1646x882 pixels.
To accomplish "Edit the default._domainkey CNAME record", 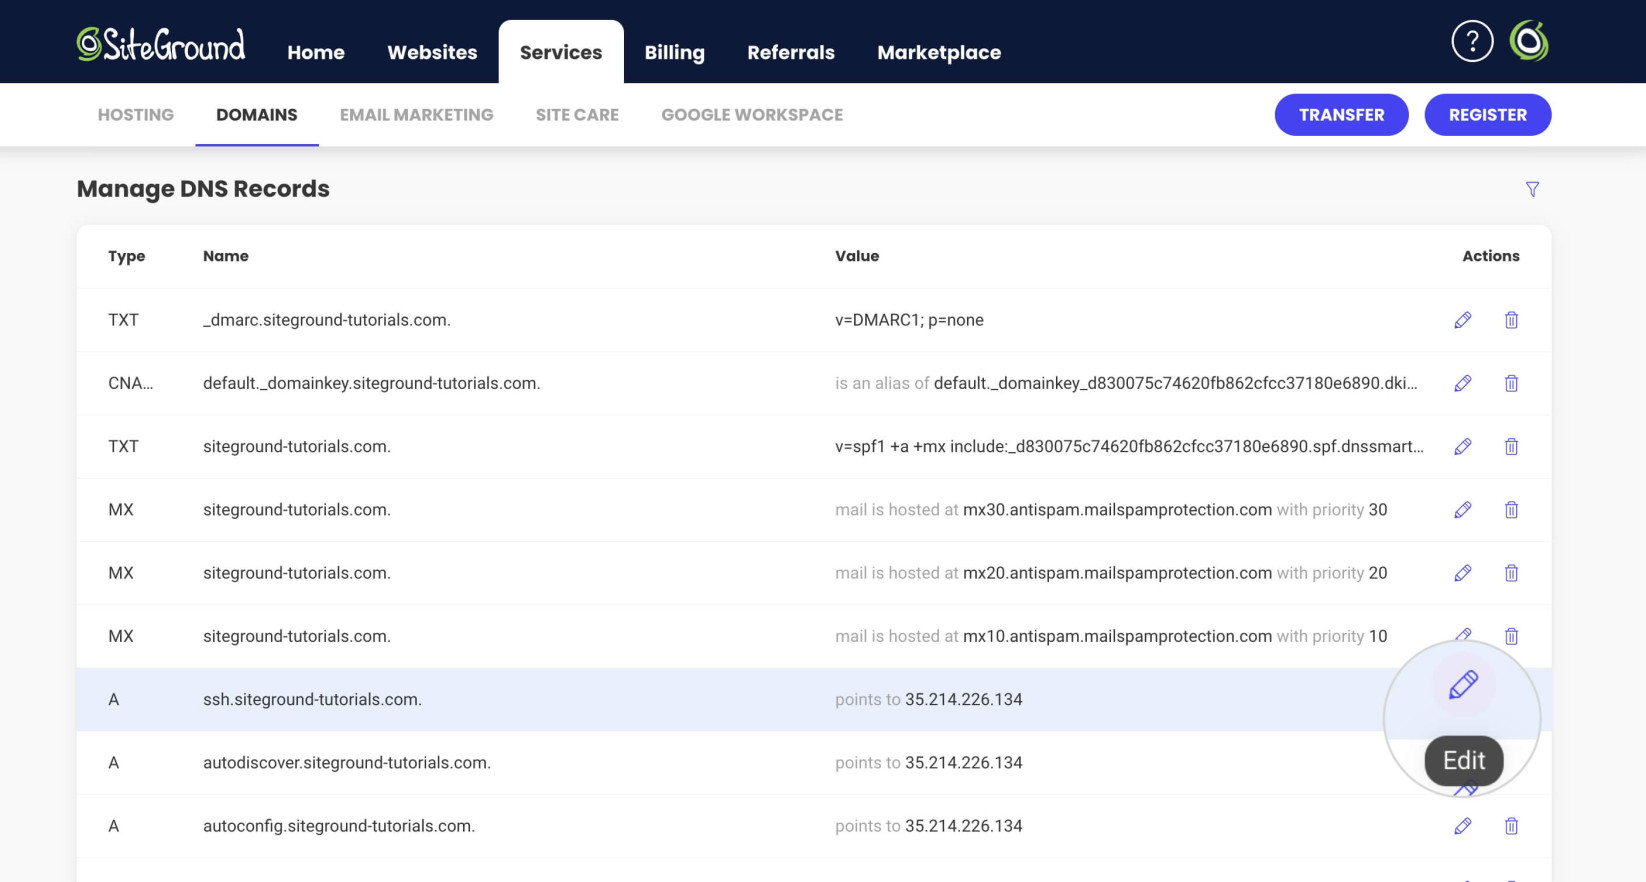I will click(x=1463, y=383).
